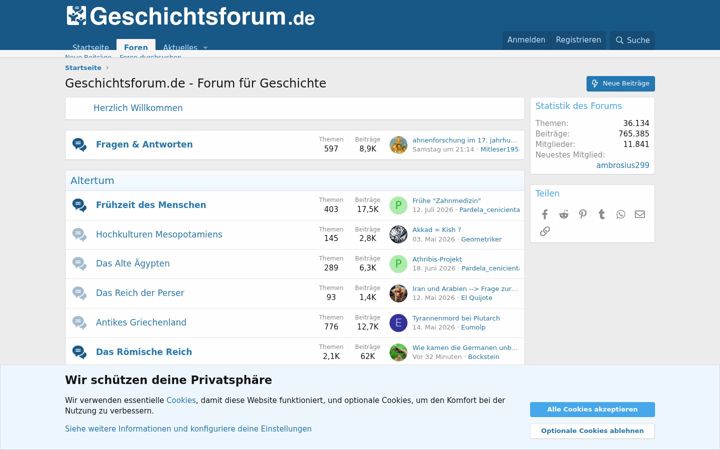Share via Reddit icon

pyautogui.click(x=564, y=214)
